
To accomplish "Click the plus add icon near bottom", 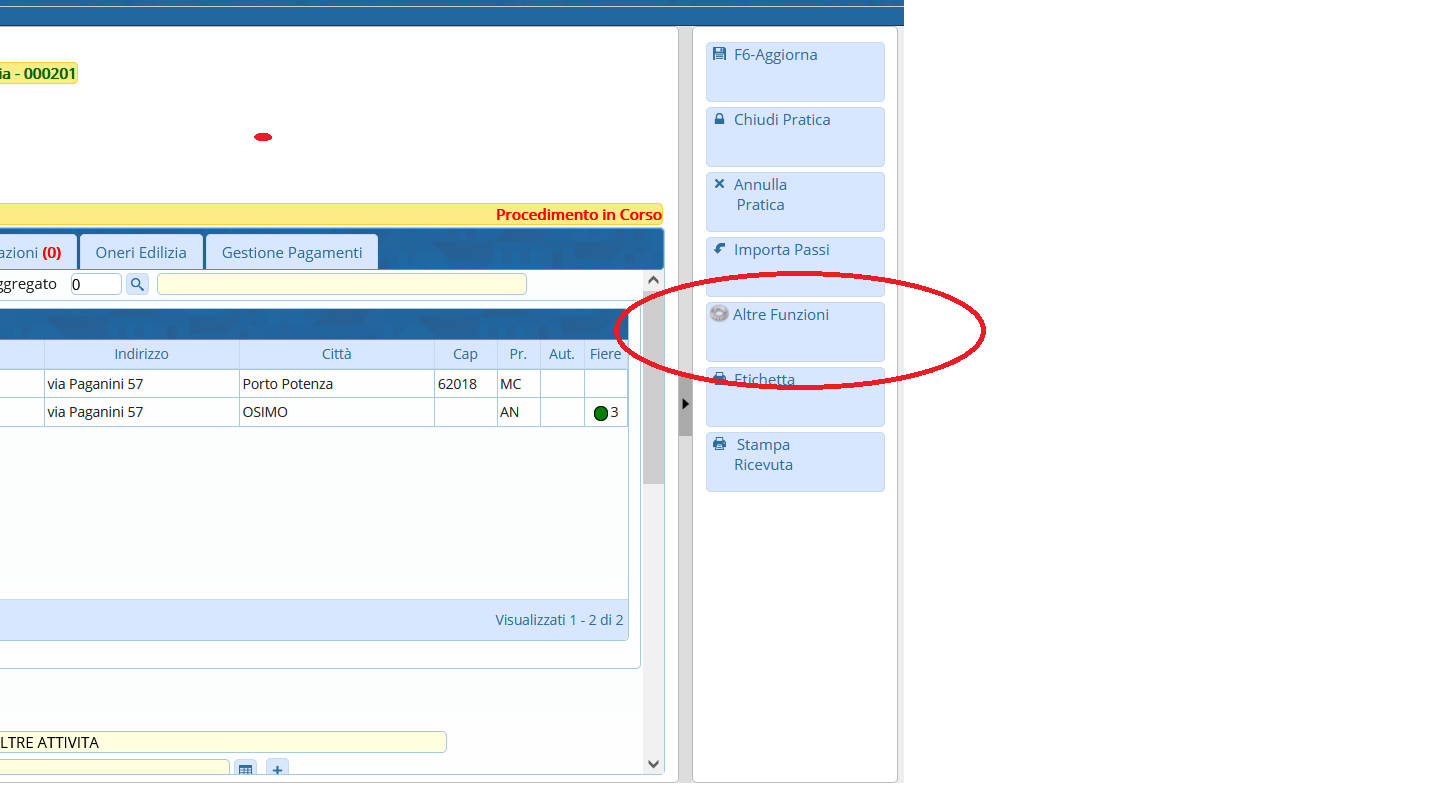I will pyautogui.click(x=277, y=770).
